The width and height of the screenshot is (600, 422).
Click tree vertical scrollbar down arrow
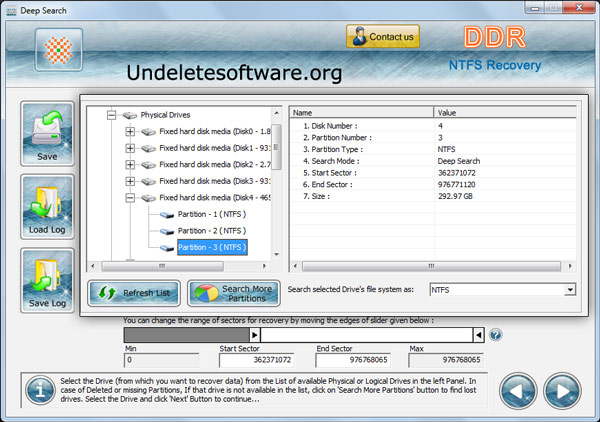(276, 254)
